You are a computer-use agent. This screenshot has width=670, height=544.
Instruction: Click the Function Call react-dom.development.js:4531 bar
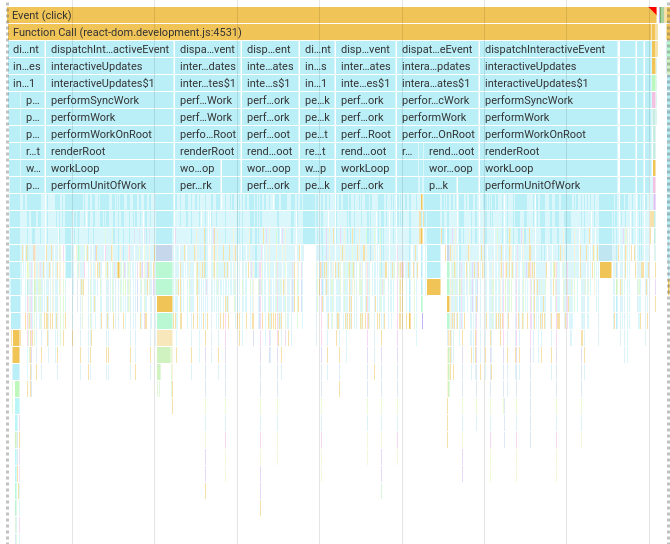(x=332, y=32)
